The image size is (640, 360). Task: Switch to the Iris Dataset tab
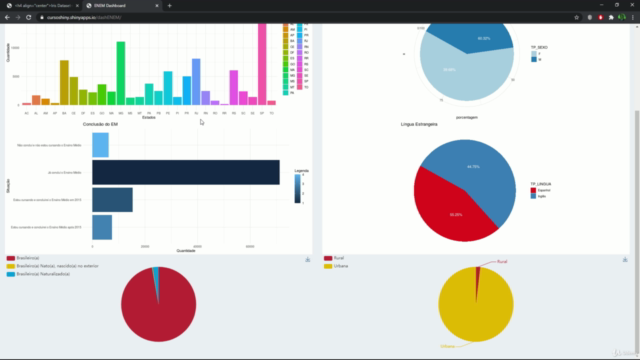pos(41,6)
